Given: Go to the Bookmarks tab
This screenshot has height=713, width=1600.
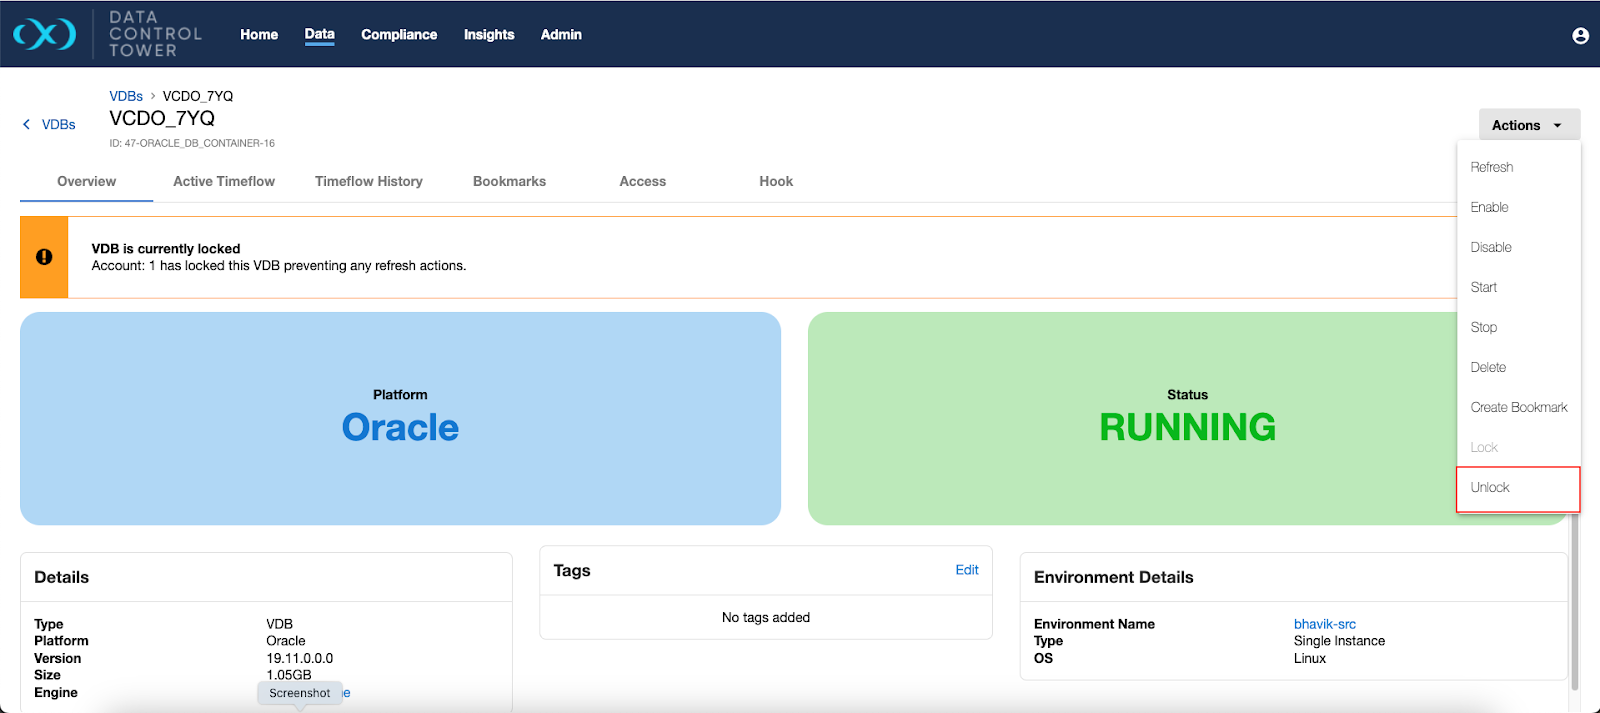Looking at the screenshot, I should (509, 181).
